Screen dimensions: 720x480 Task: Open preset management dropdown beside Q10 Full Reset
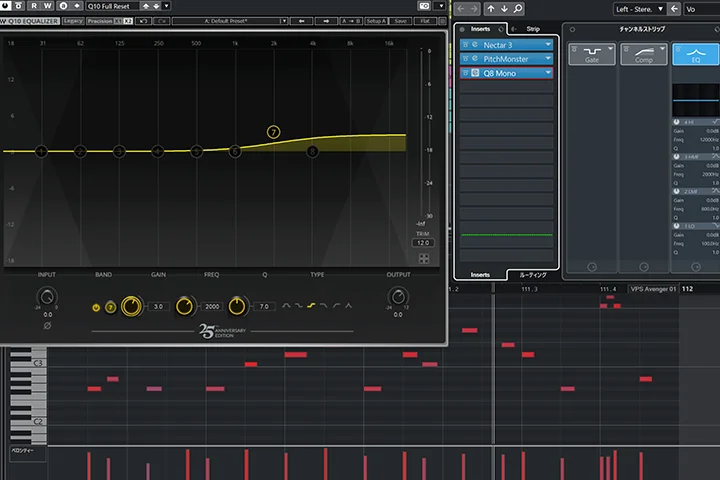click(166, 6)
